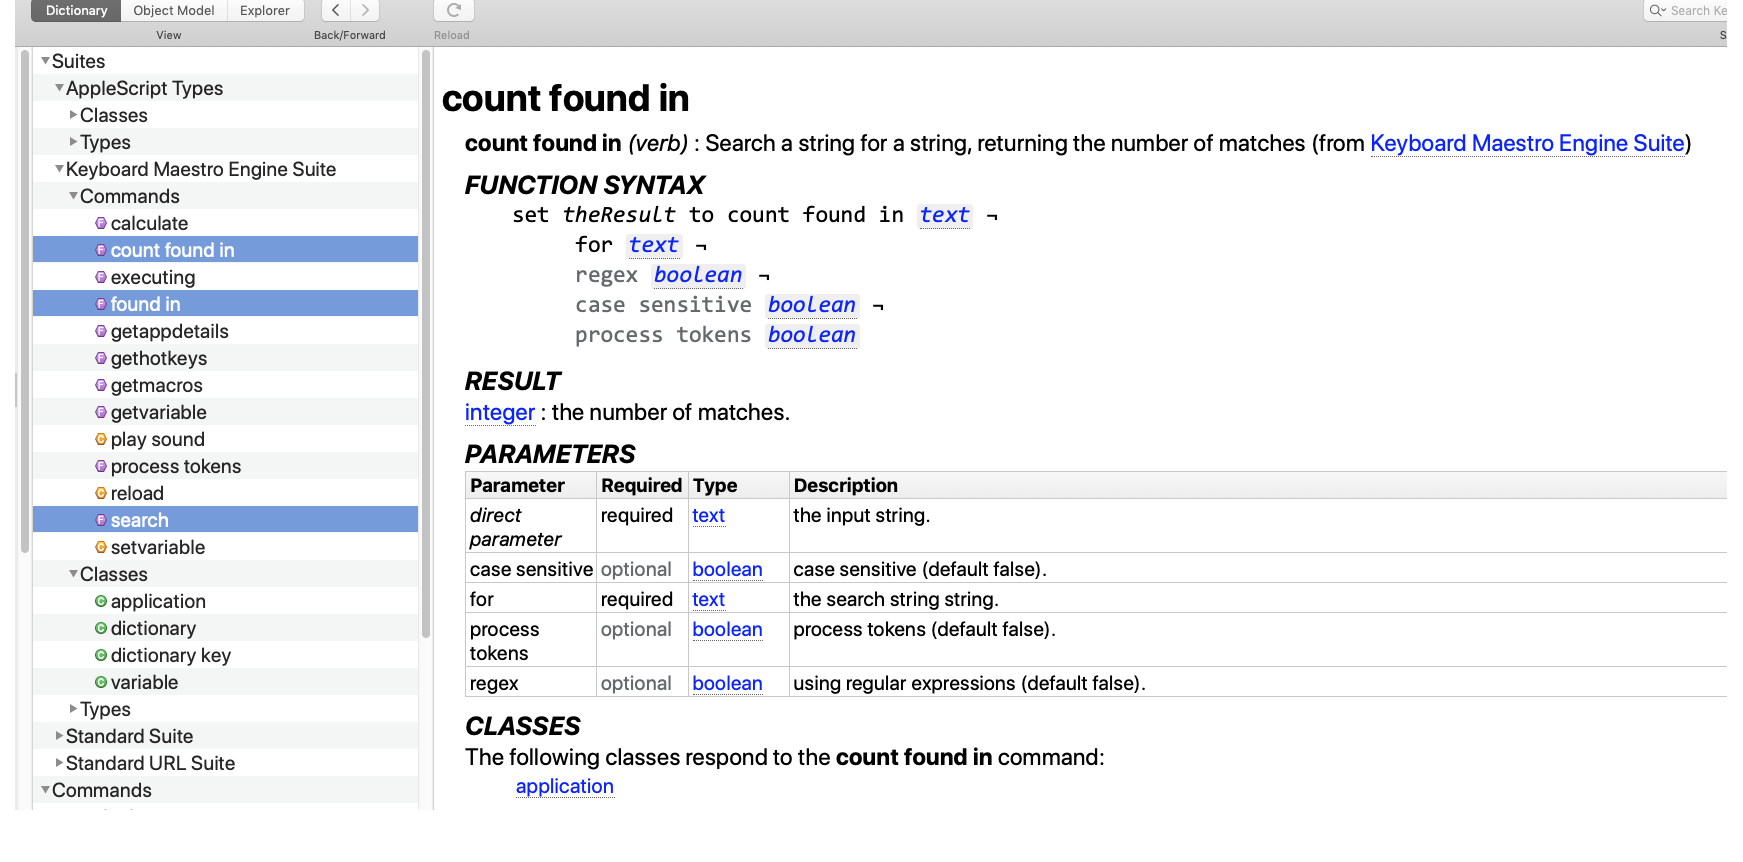Collapse the AppleScript Types suite
This screenshot has height=862, width=1743.
click(x=59, y=88)
